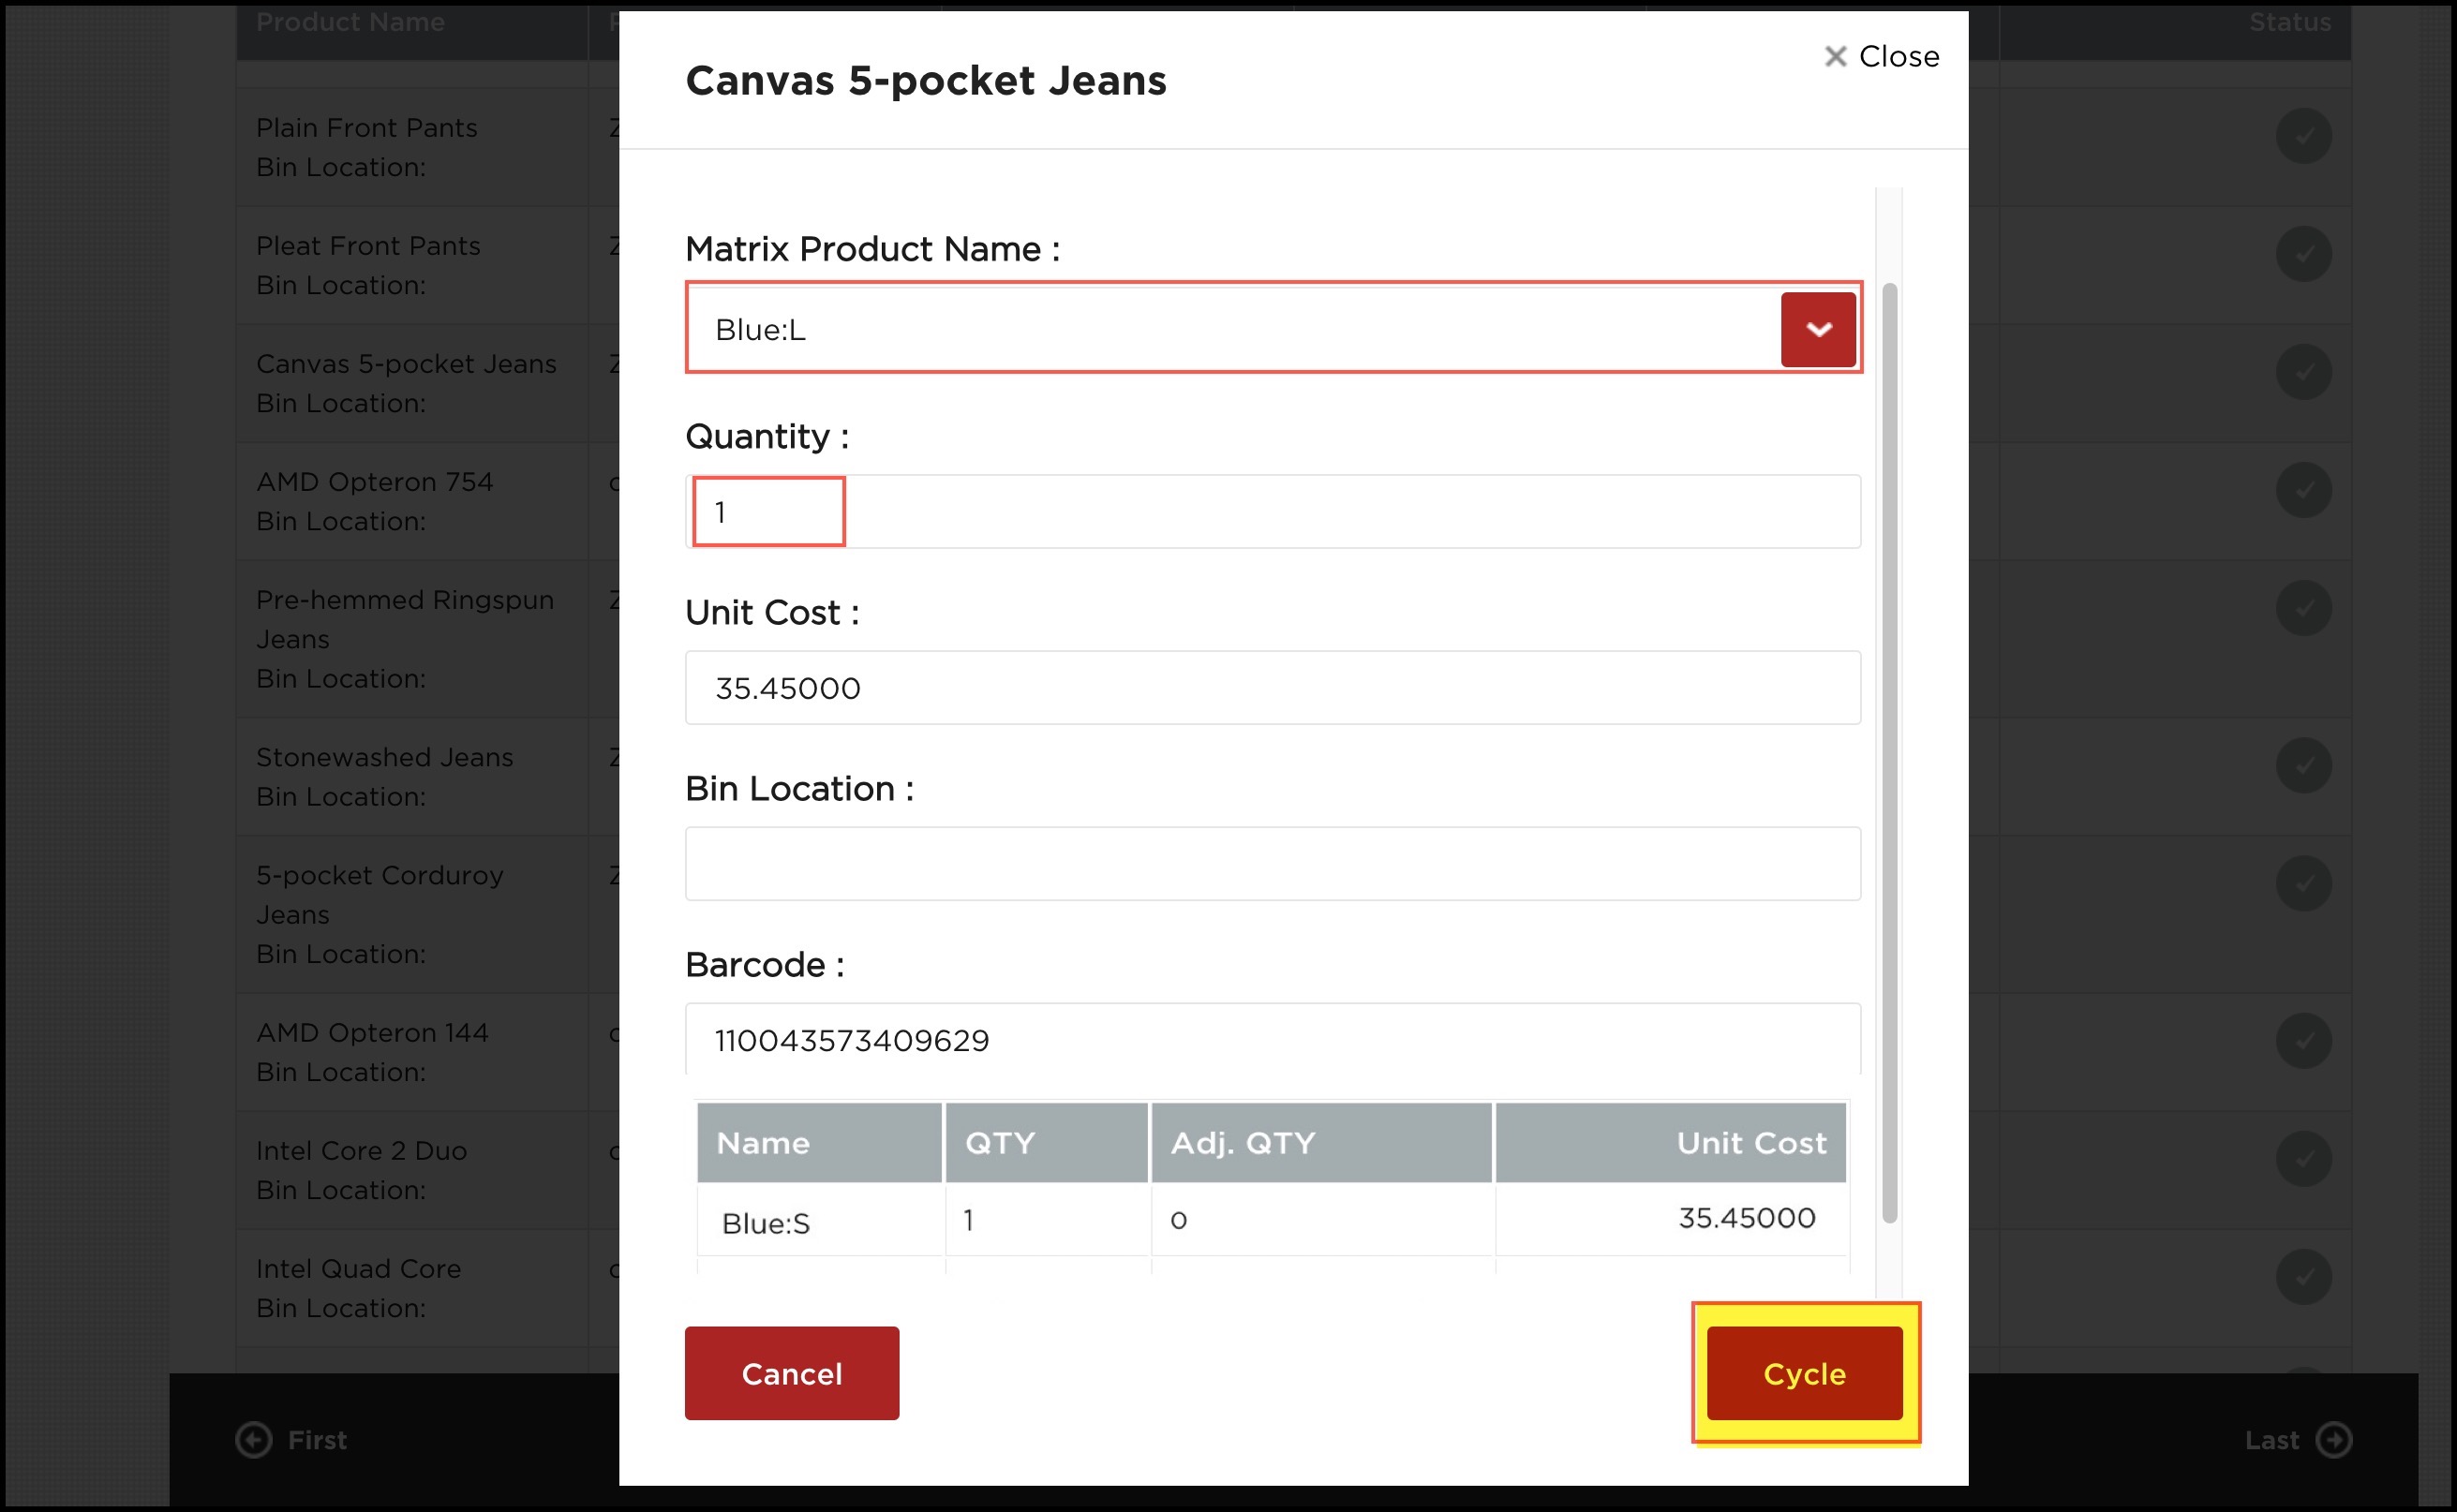Click the empty Bin Location field
The height and width of the screenshot is (1512, 2457).
(1270, 864)
